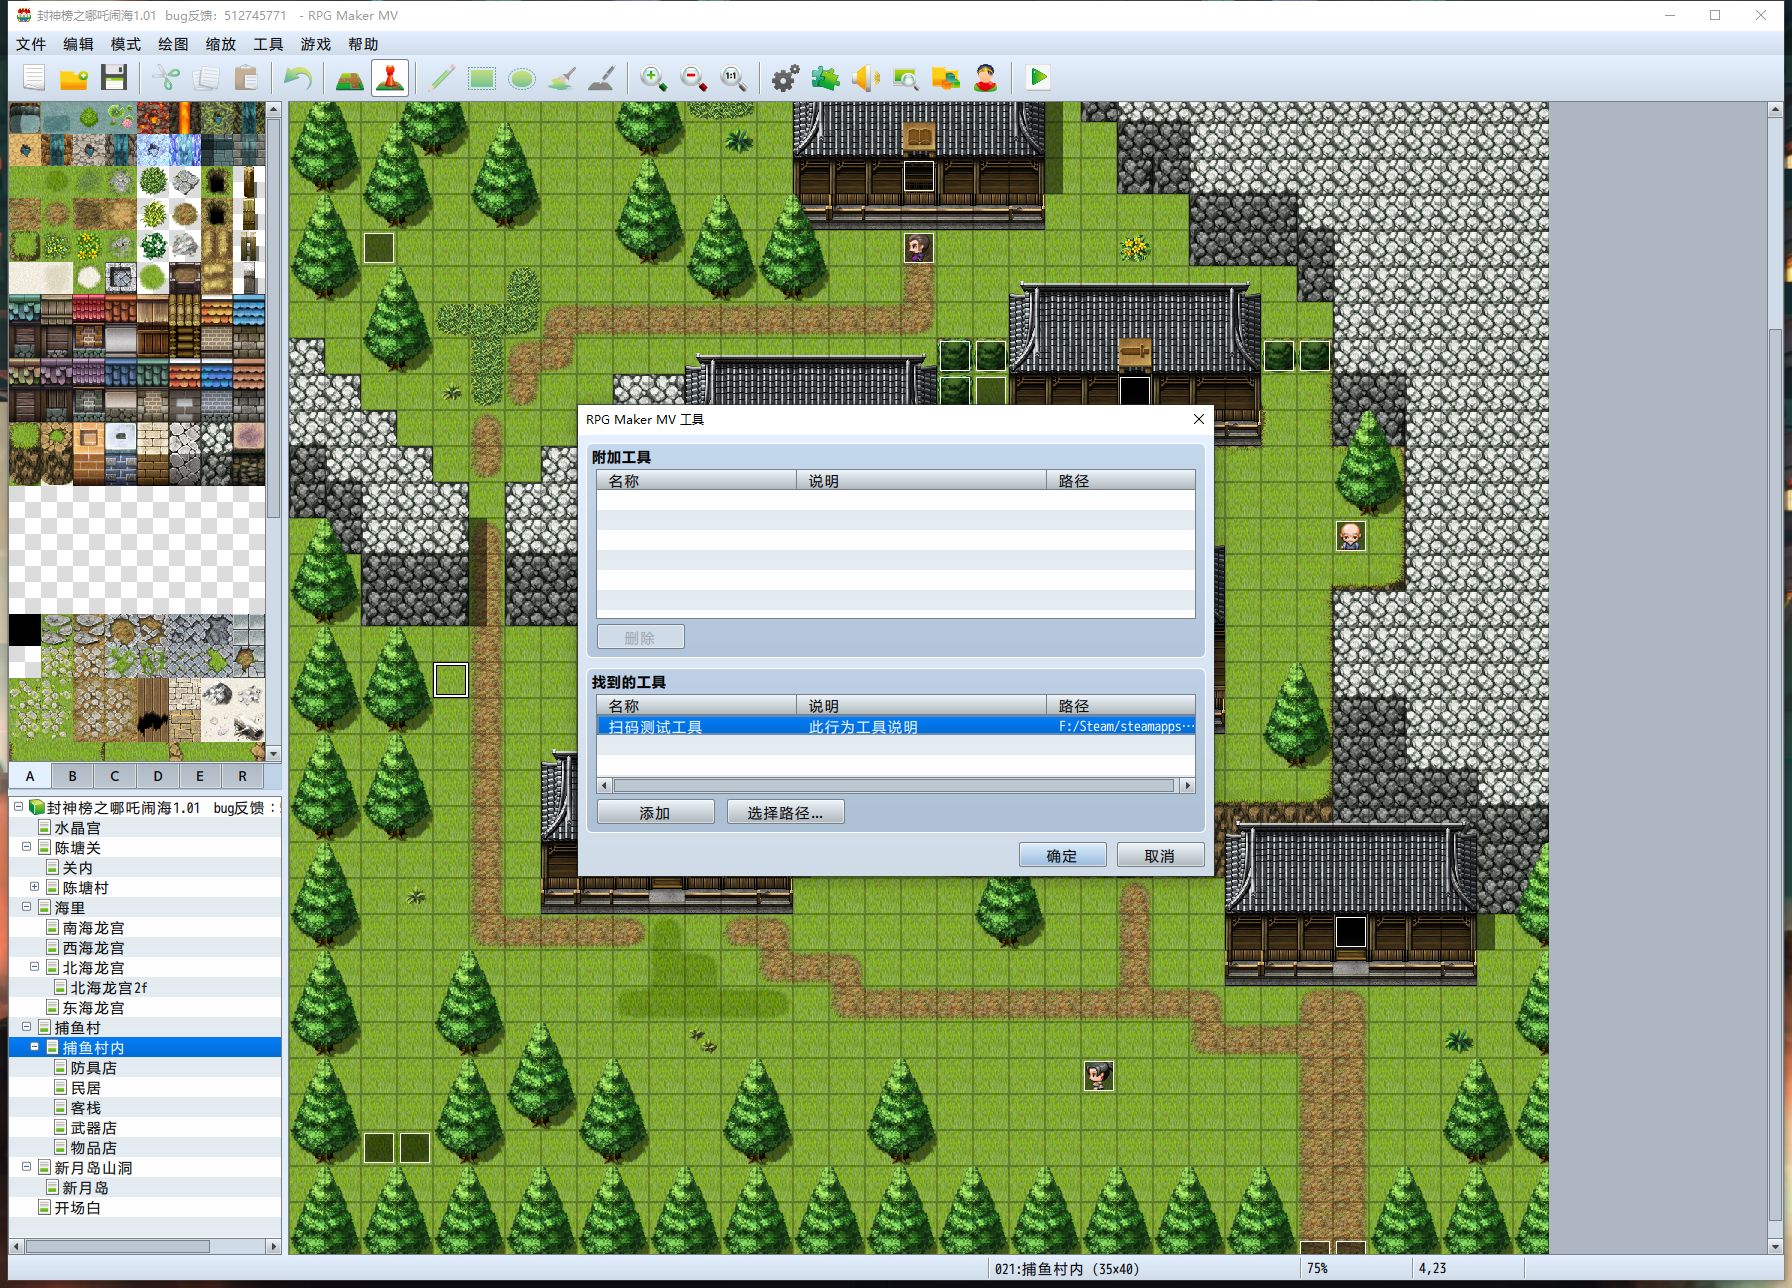Select the 东海龙宫 map in tree

tap(93, 1007)
